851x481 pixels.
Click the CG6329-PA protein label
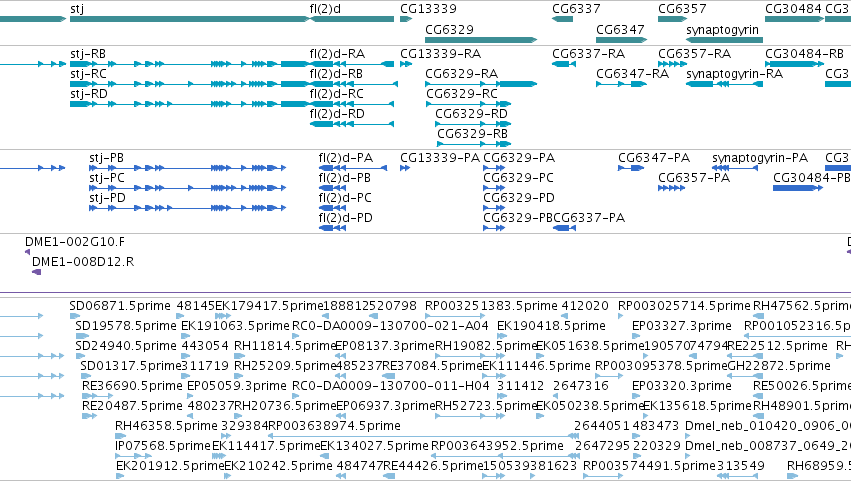coord(519,158)
